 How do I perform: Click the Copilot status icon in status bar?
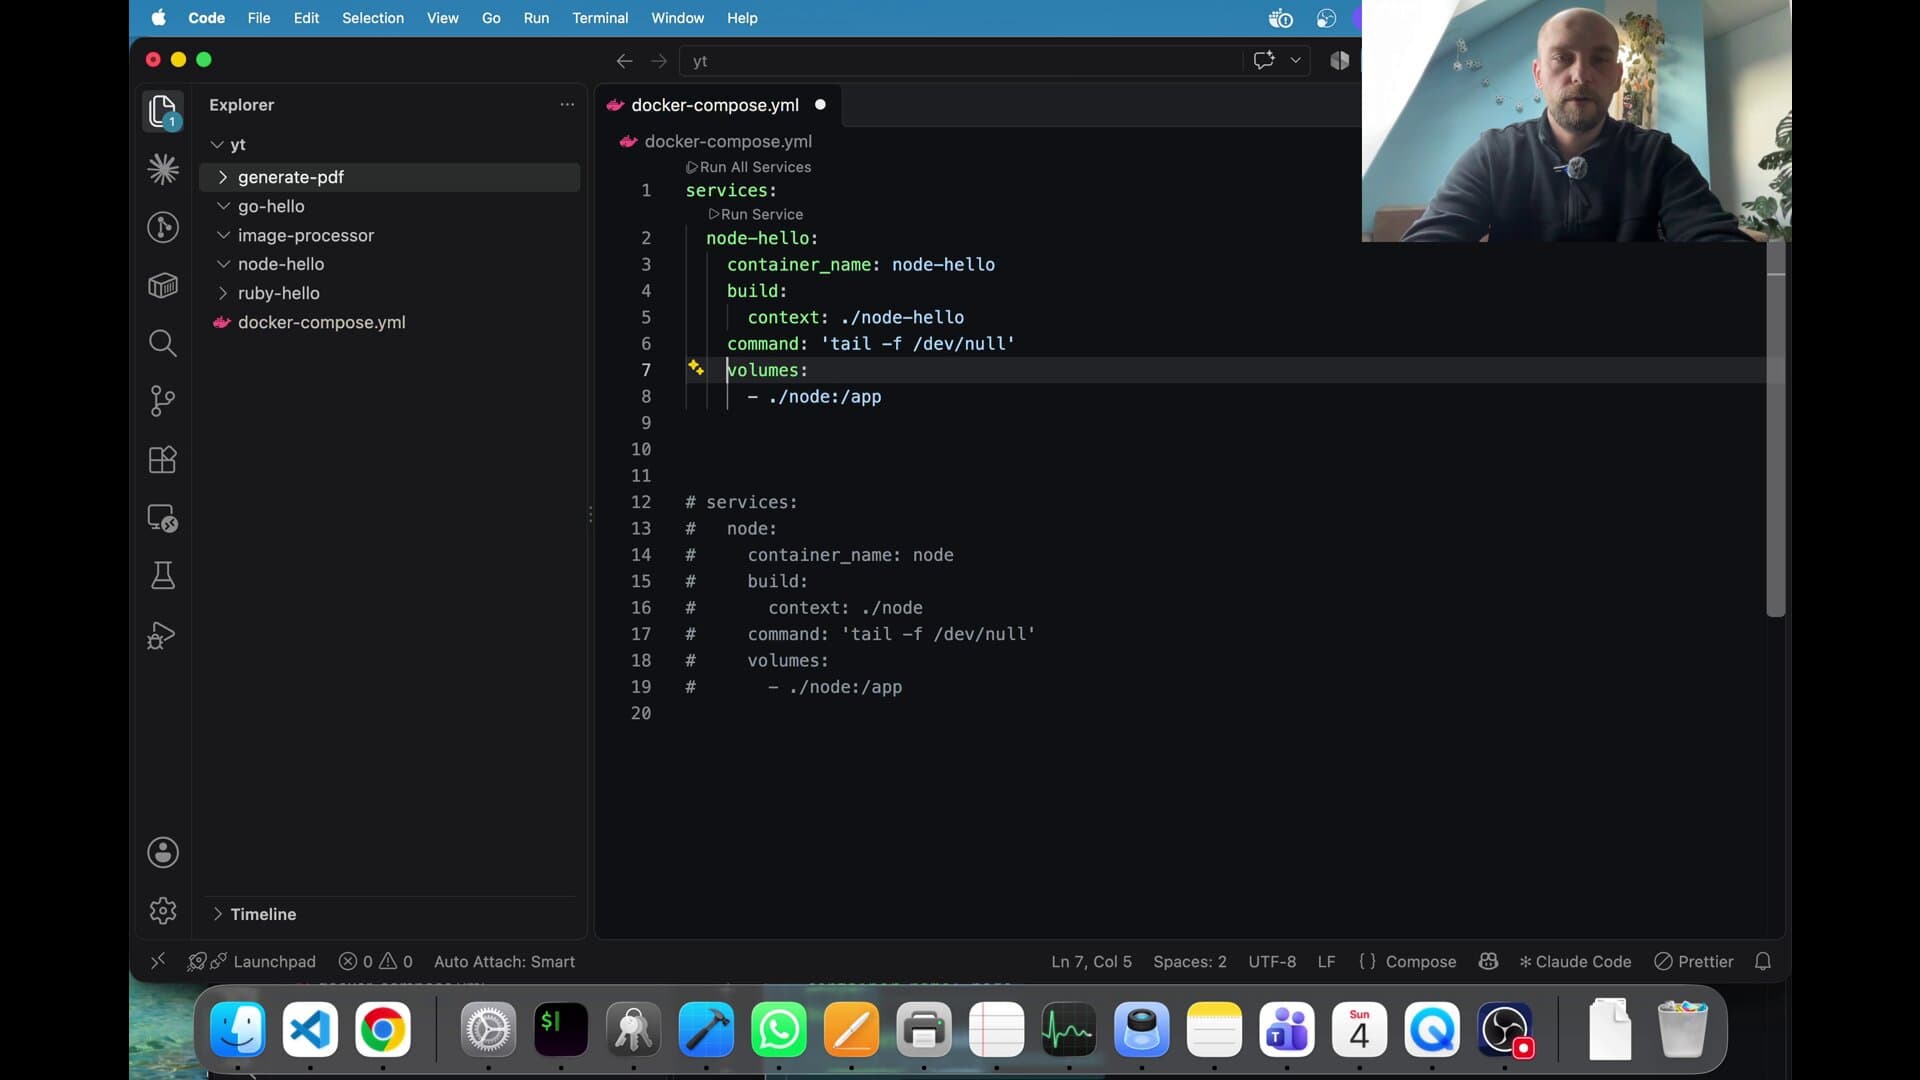1488,961
